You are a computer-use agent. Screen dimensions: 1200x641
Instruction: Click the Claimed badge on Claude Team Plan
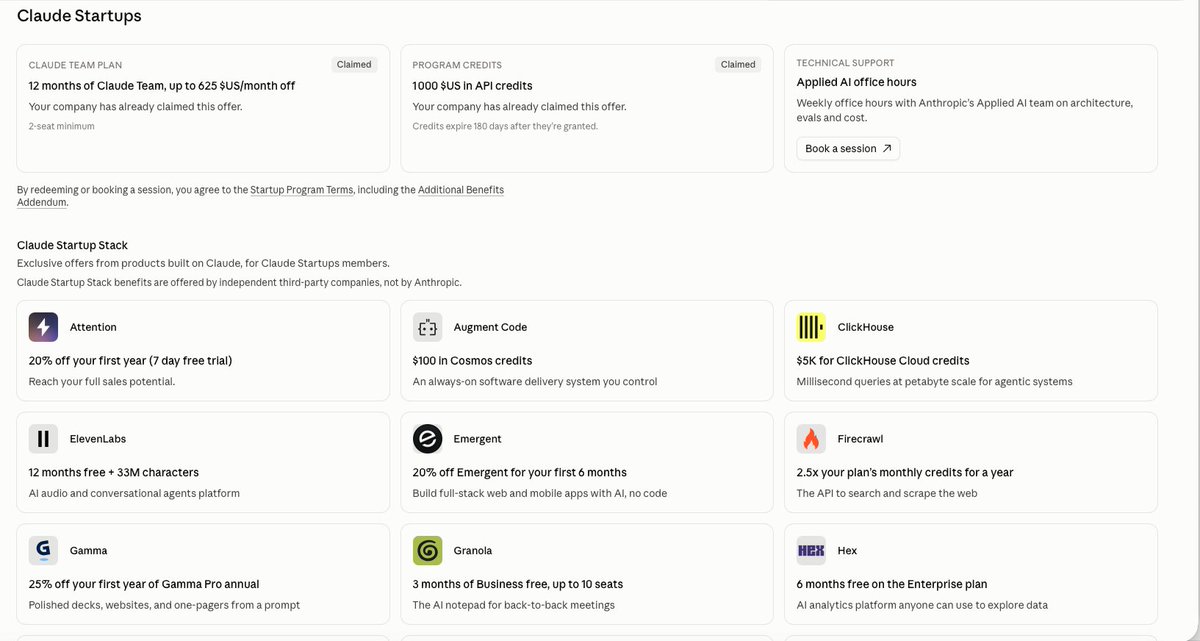(354, 64)
